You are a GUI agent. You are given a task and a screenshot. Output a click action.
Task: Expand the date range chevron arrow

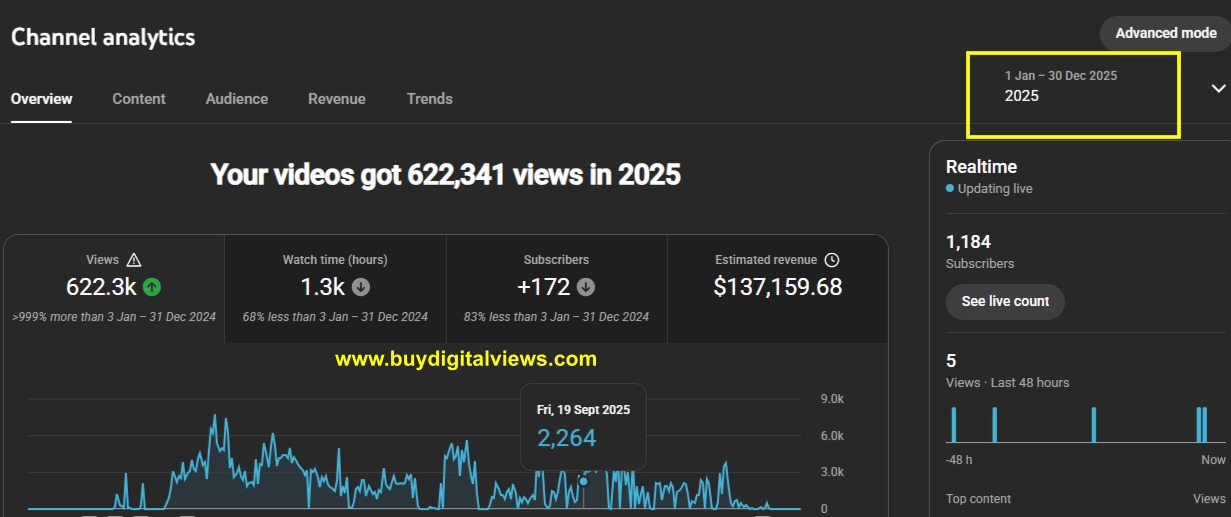click(x=1218, y=88)
